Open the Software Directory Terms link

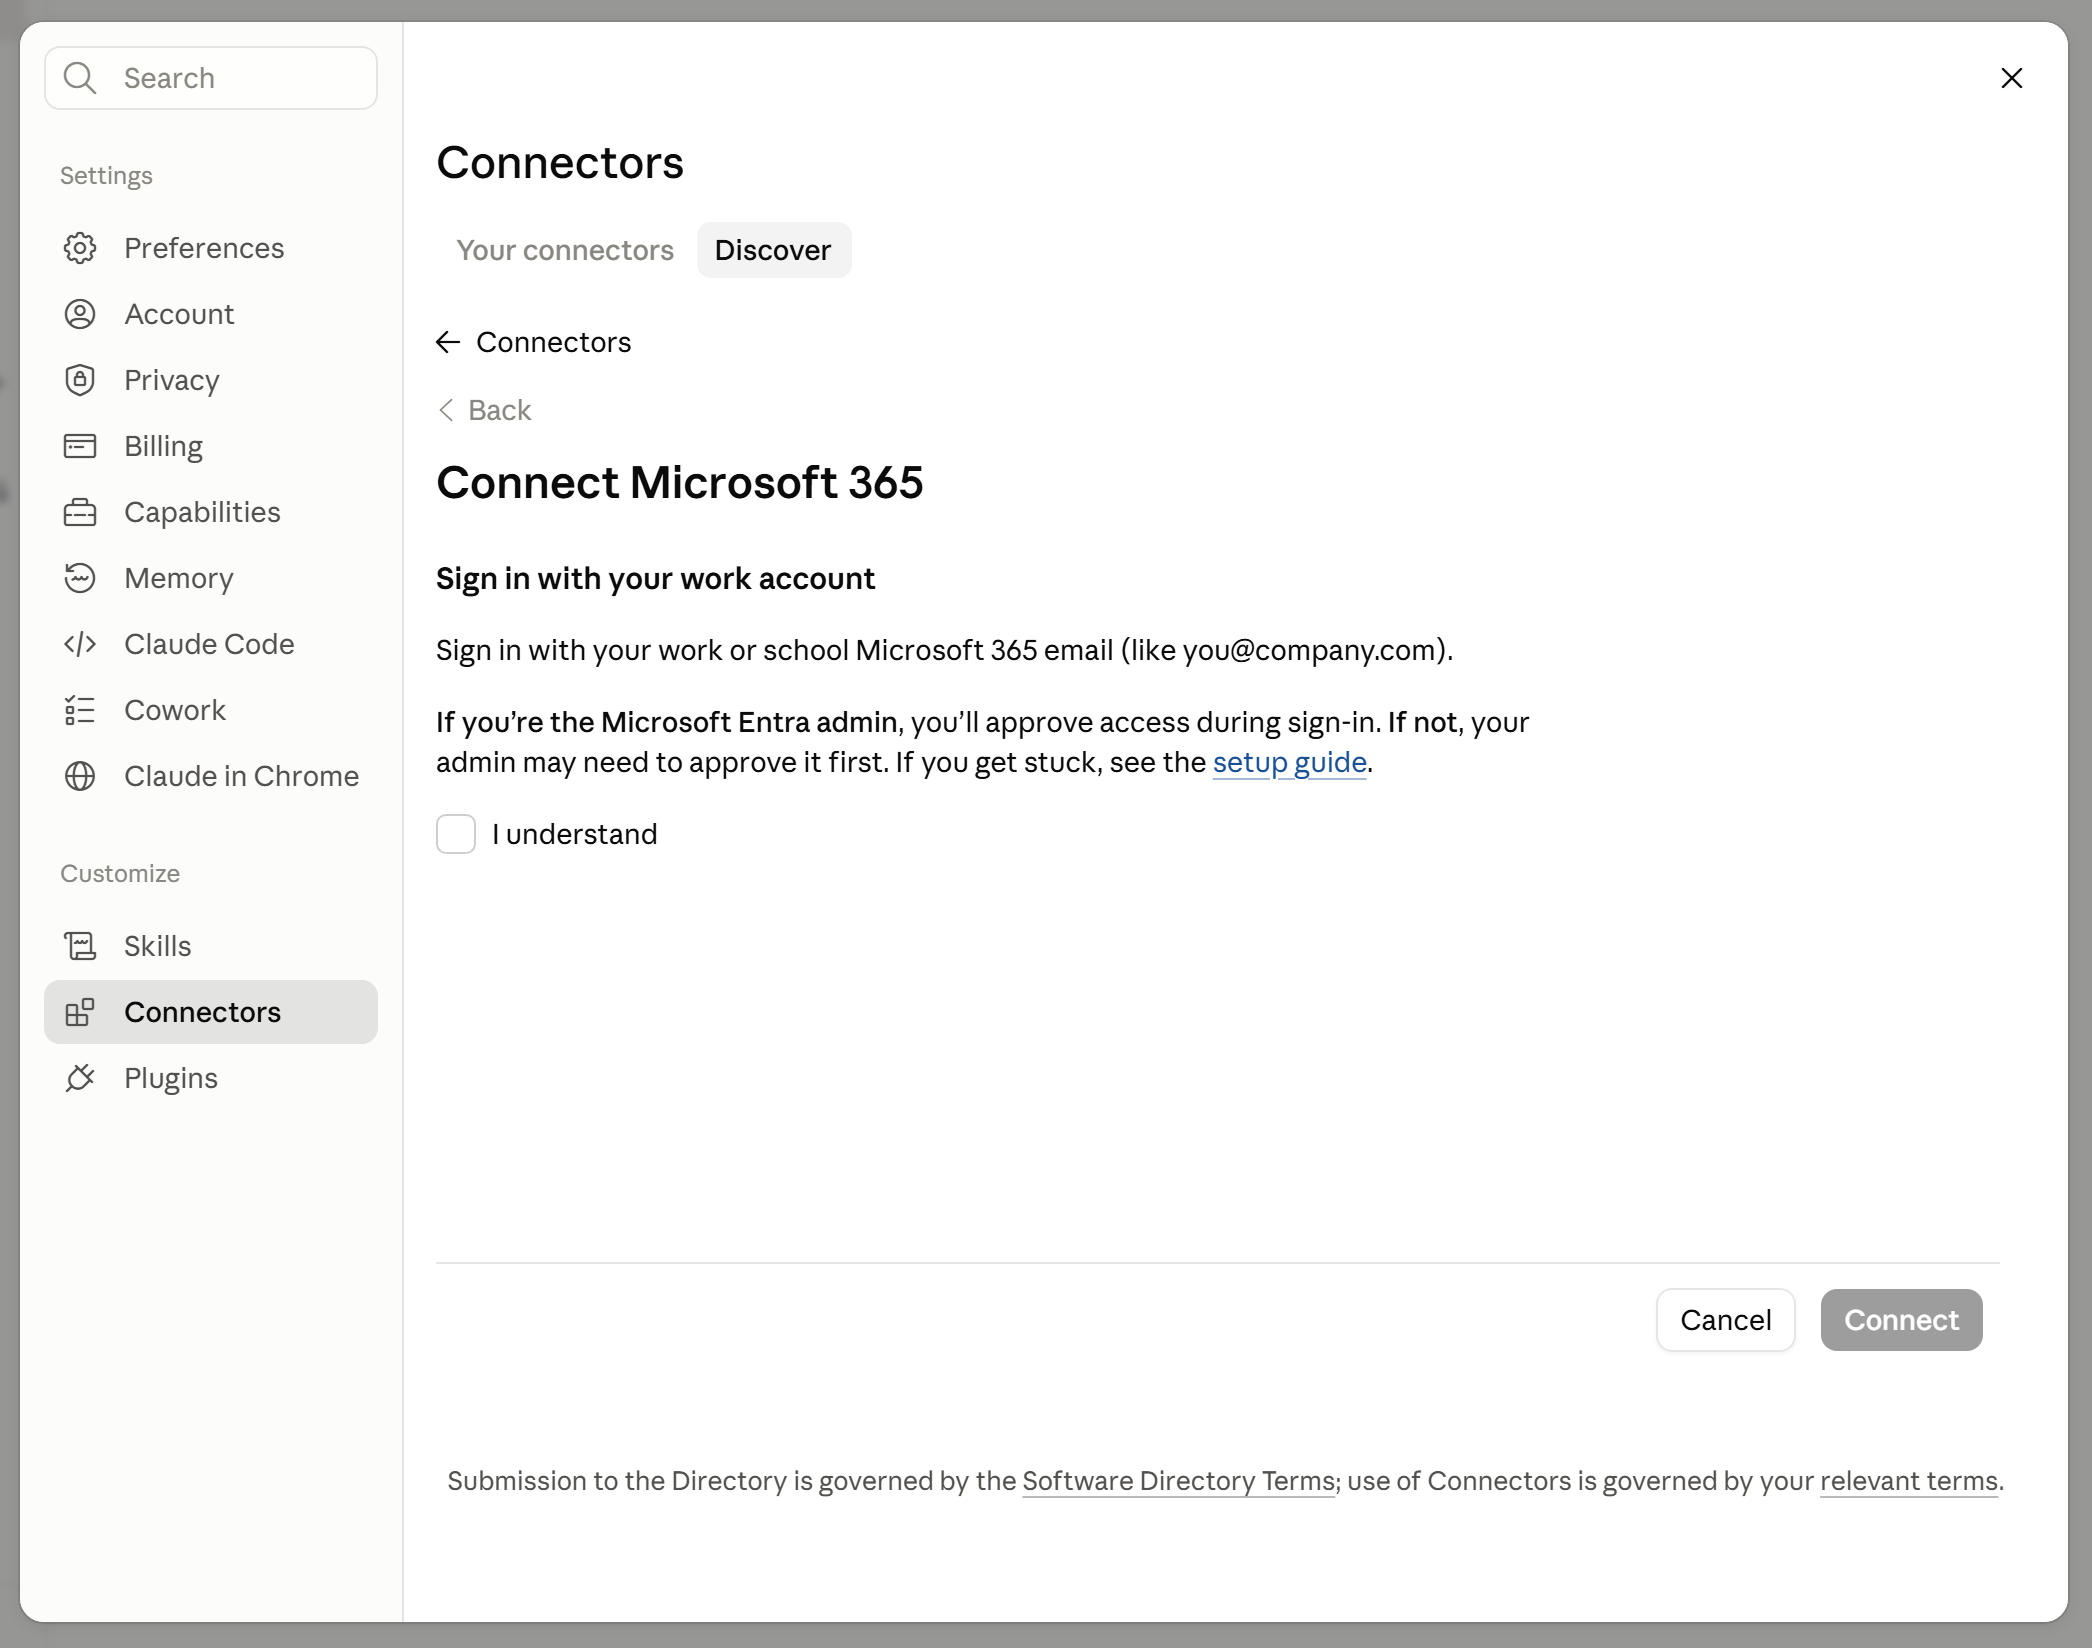[1179, 1481]
